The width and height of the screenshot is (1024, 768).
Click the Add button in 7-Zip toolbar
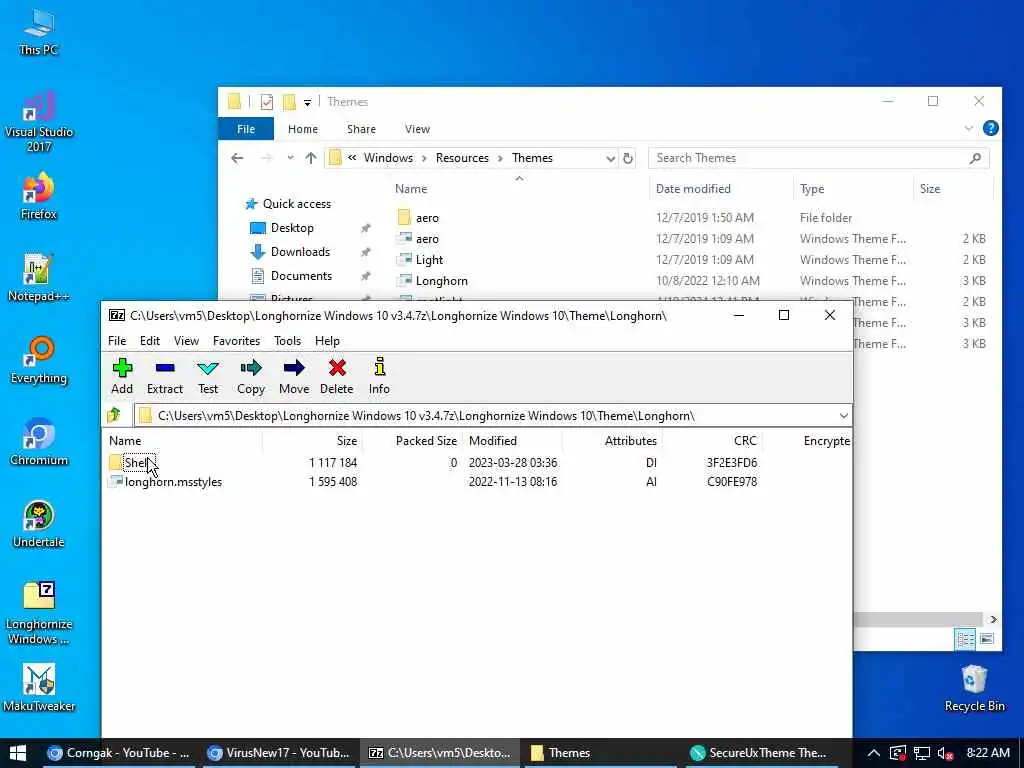coord(122,376)
